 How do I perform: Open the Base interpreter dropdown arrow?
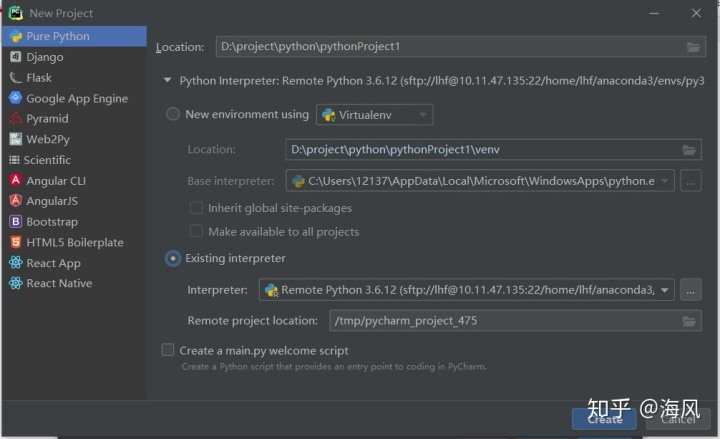click(664, 181)
